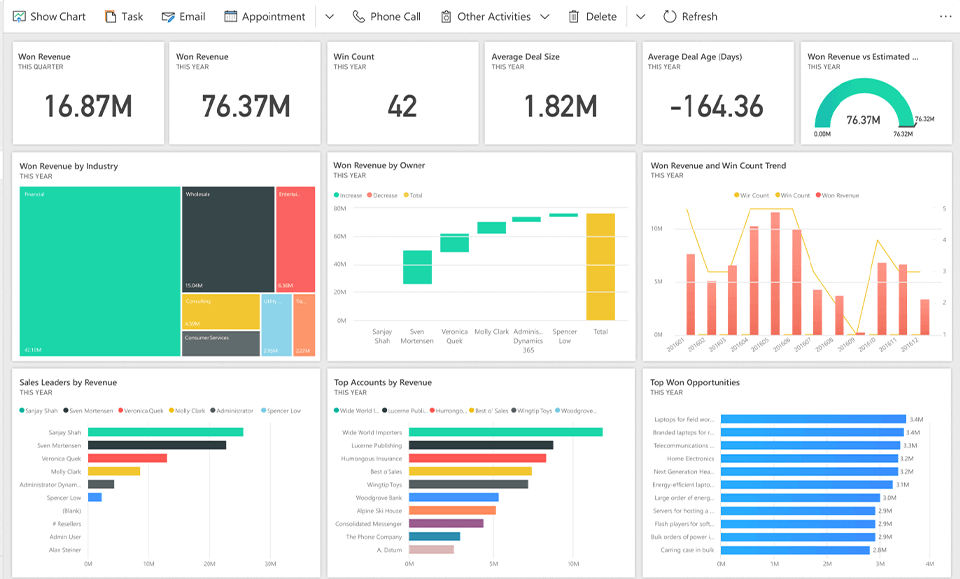Expand the chevron next to Appointment
Viewport: 960px width, 579px height.
tap(330, 17)
